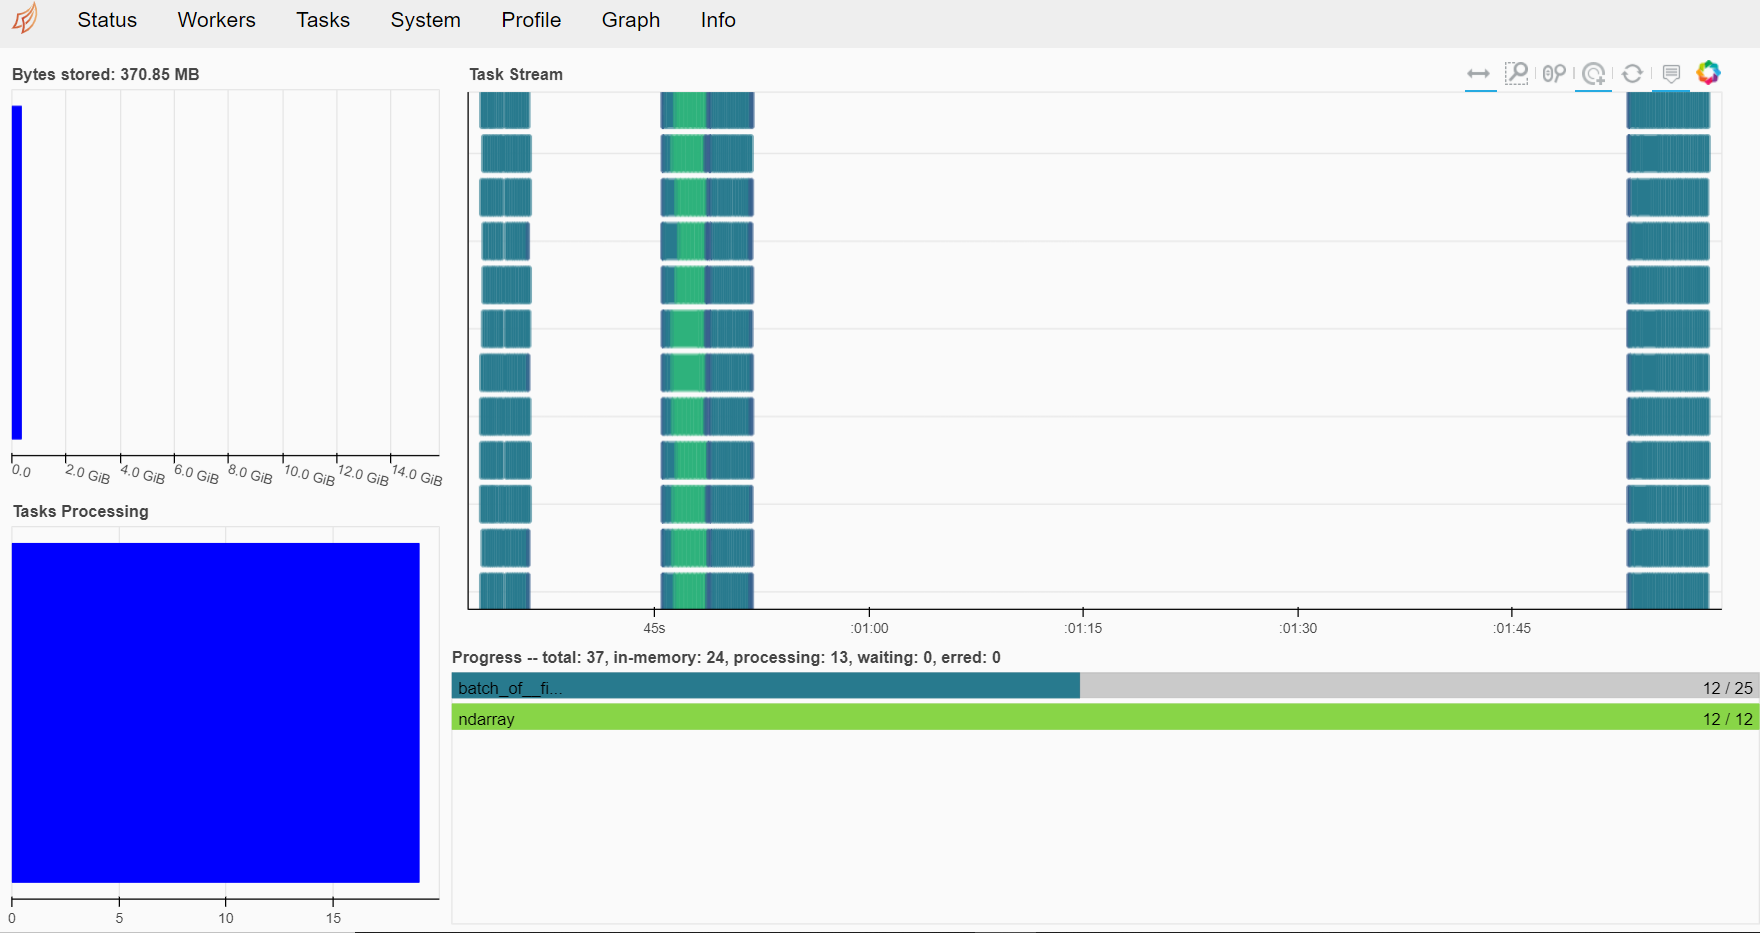Open the Graph tab
This screenshot has width=1760, height=933.
tap(630, 20)
